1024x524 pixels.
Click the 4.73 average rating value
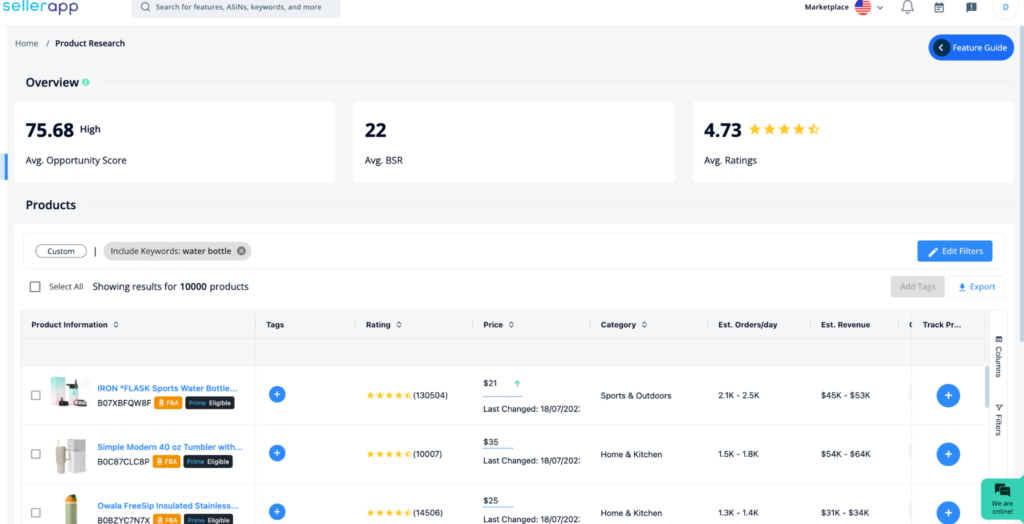coord(723,131)
